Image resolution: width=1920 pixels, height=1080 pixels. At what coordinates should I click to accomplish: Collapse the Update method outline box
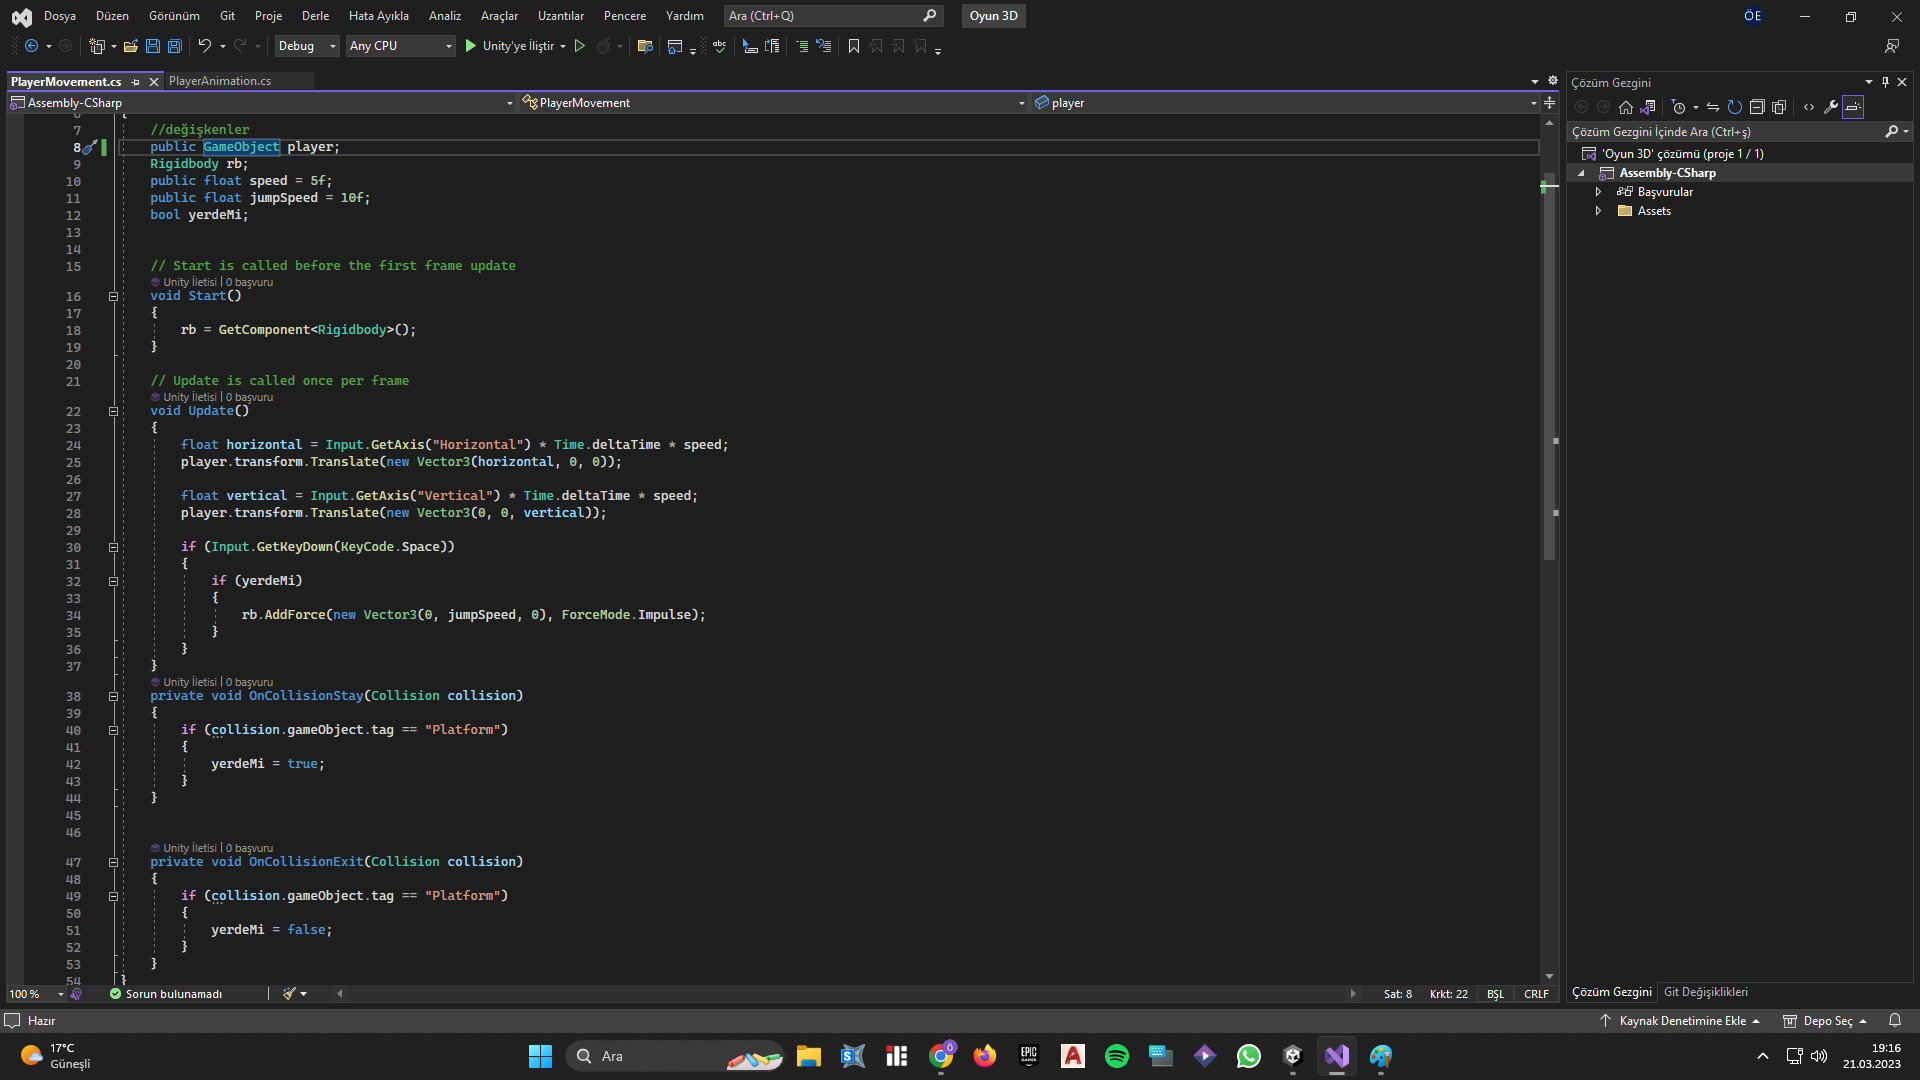[x=113, y=411]
